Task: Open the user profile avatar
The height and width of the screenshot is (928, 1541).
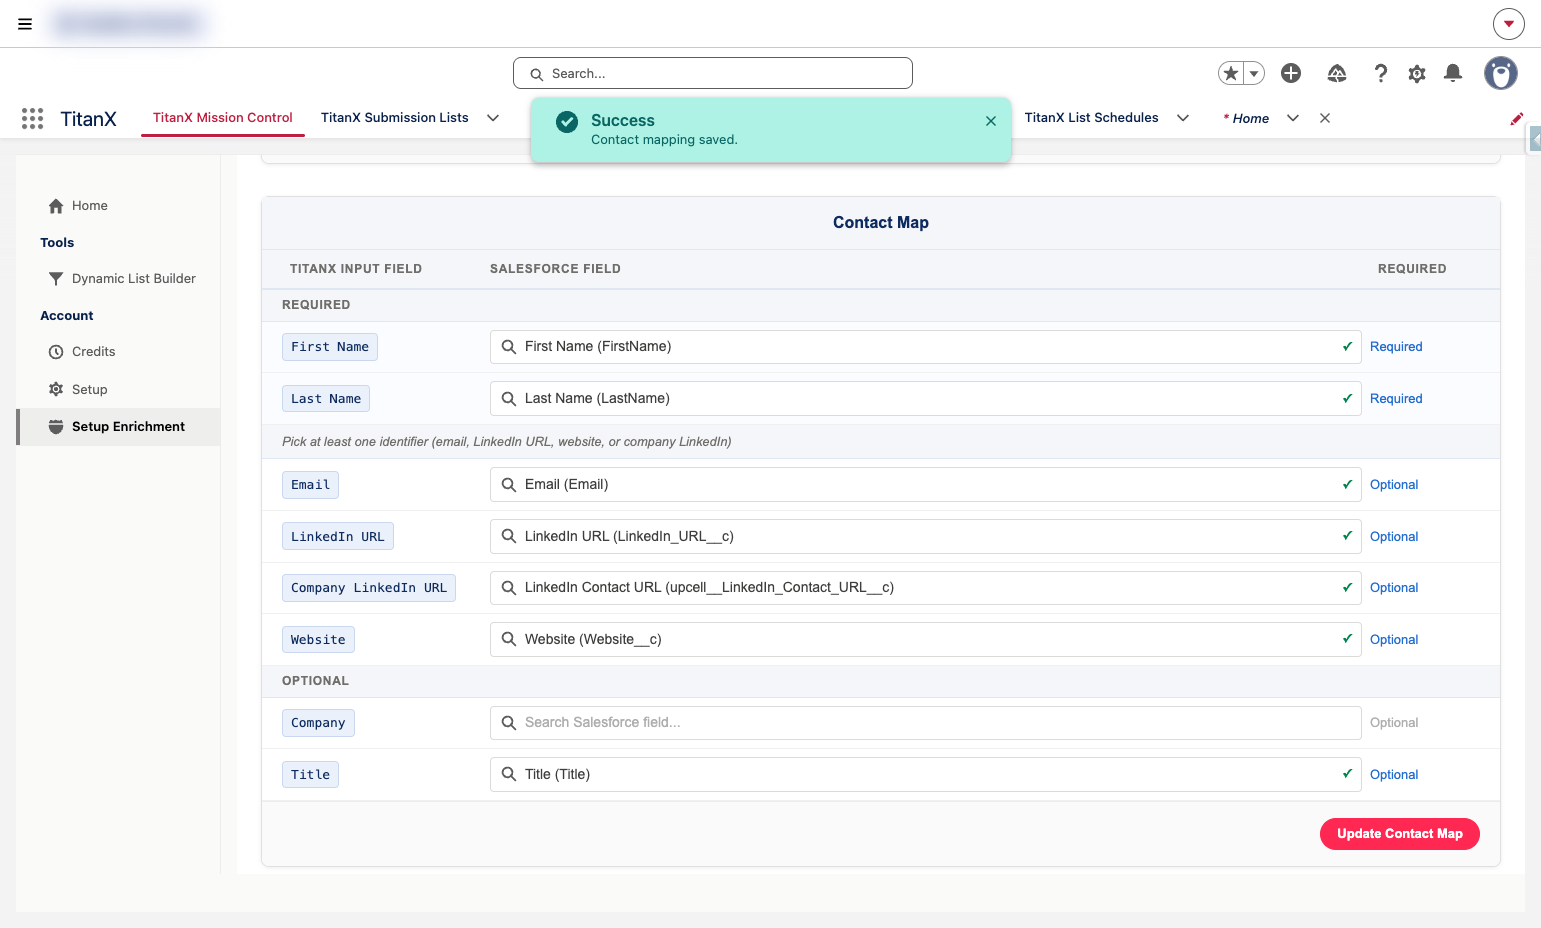Action: click(x=1500, y=73)
